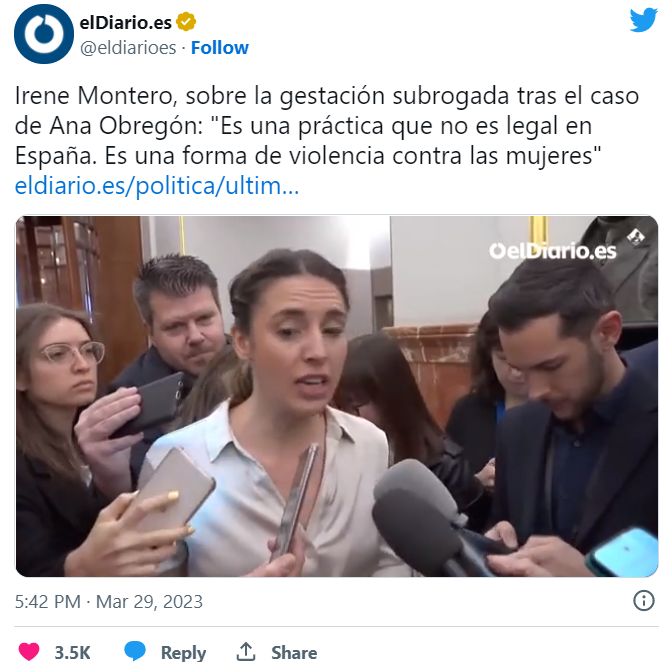Click the small badge icon in video corner
The width and height of the screenshot is (672, 669).
click(636, 237)
